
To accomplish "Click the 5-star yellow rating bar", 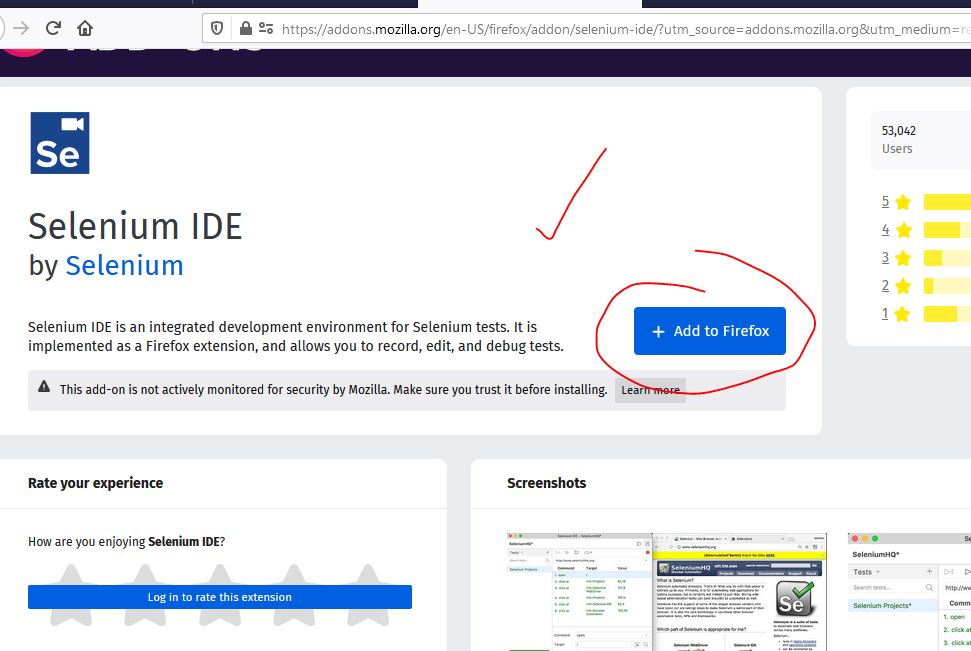I will (x=946, y=202).
